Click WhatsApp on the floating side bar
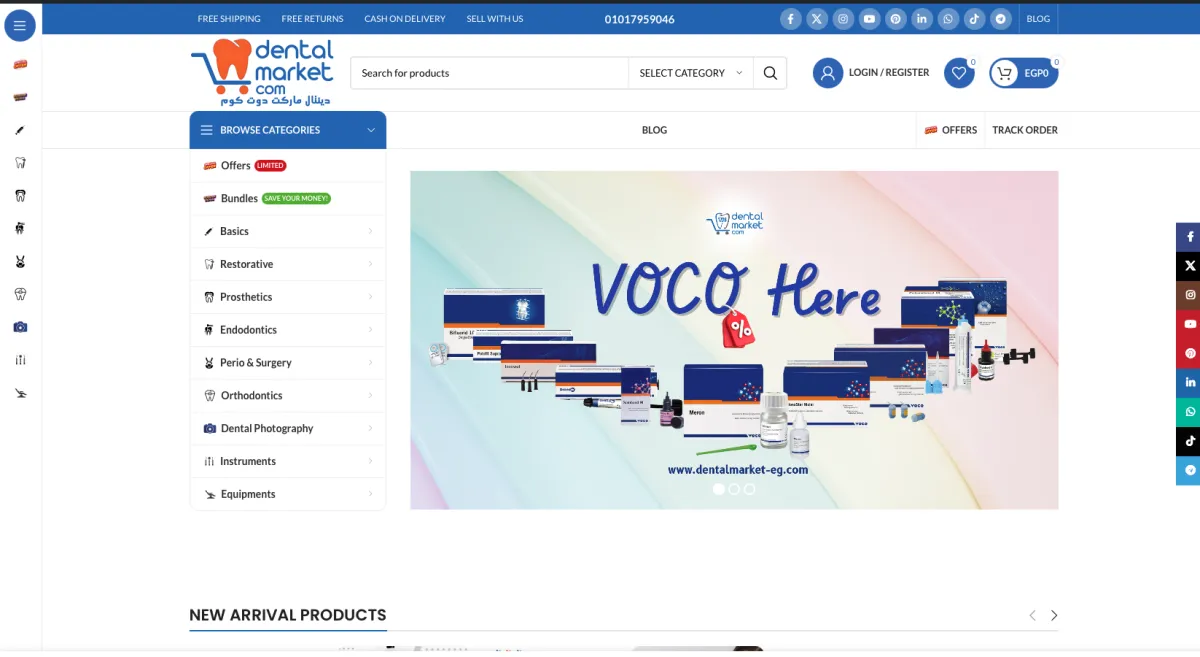Image resolution: width=1200 pixels, height=657 pixels. pyautogui.click(x=1188, y=412)
